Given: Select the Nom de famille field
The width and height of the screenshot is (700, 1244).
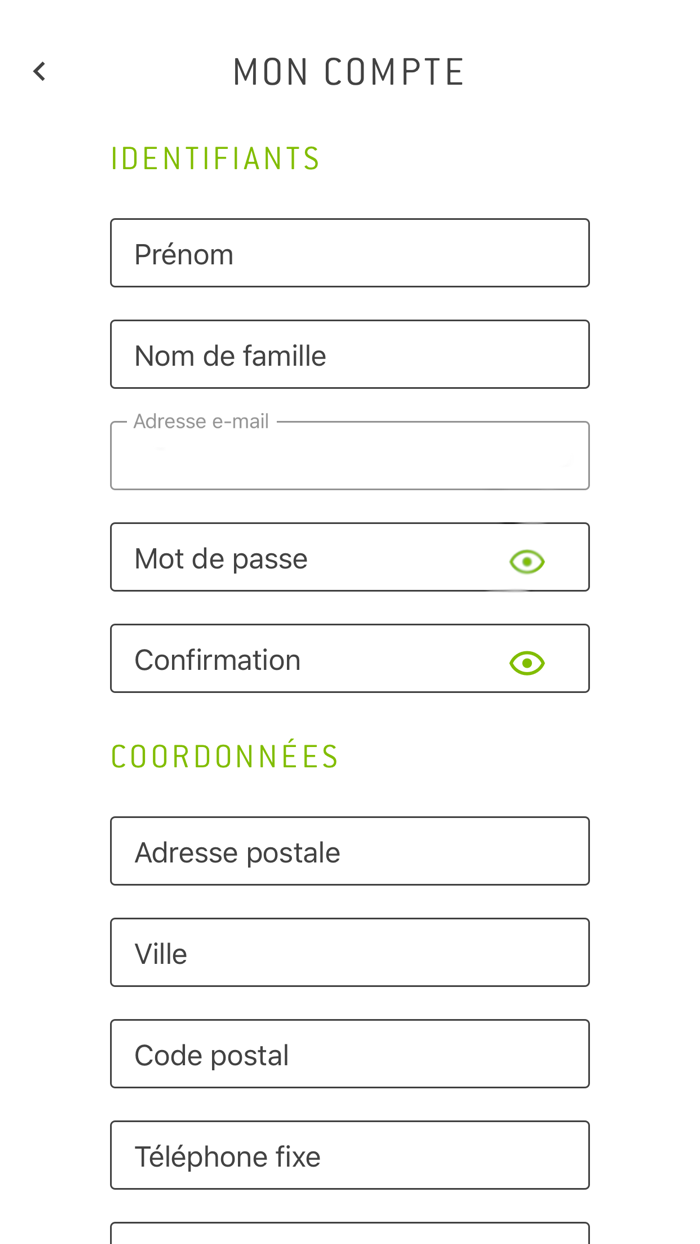Looking at the screenshot, I should [x=350, y=355].
